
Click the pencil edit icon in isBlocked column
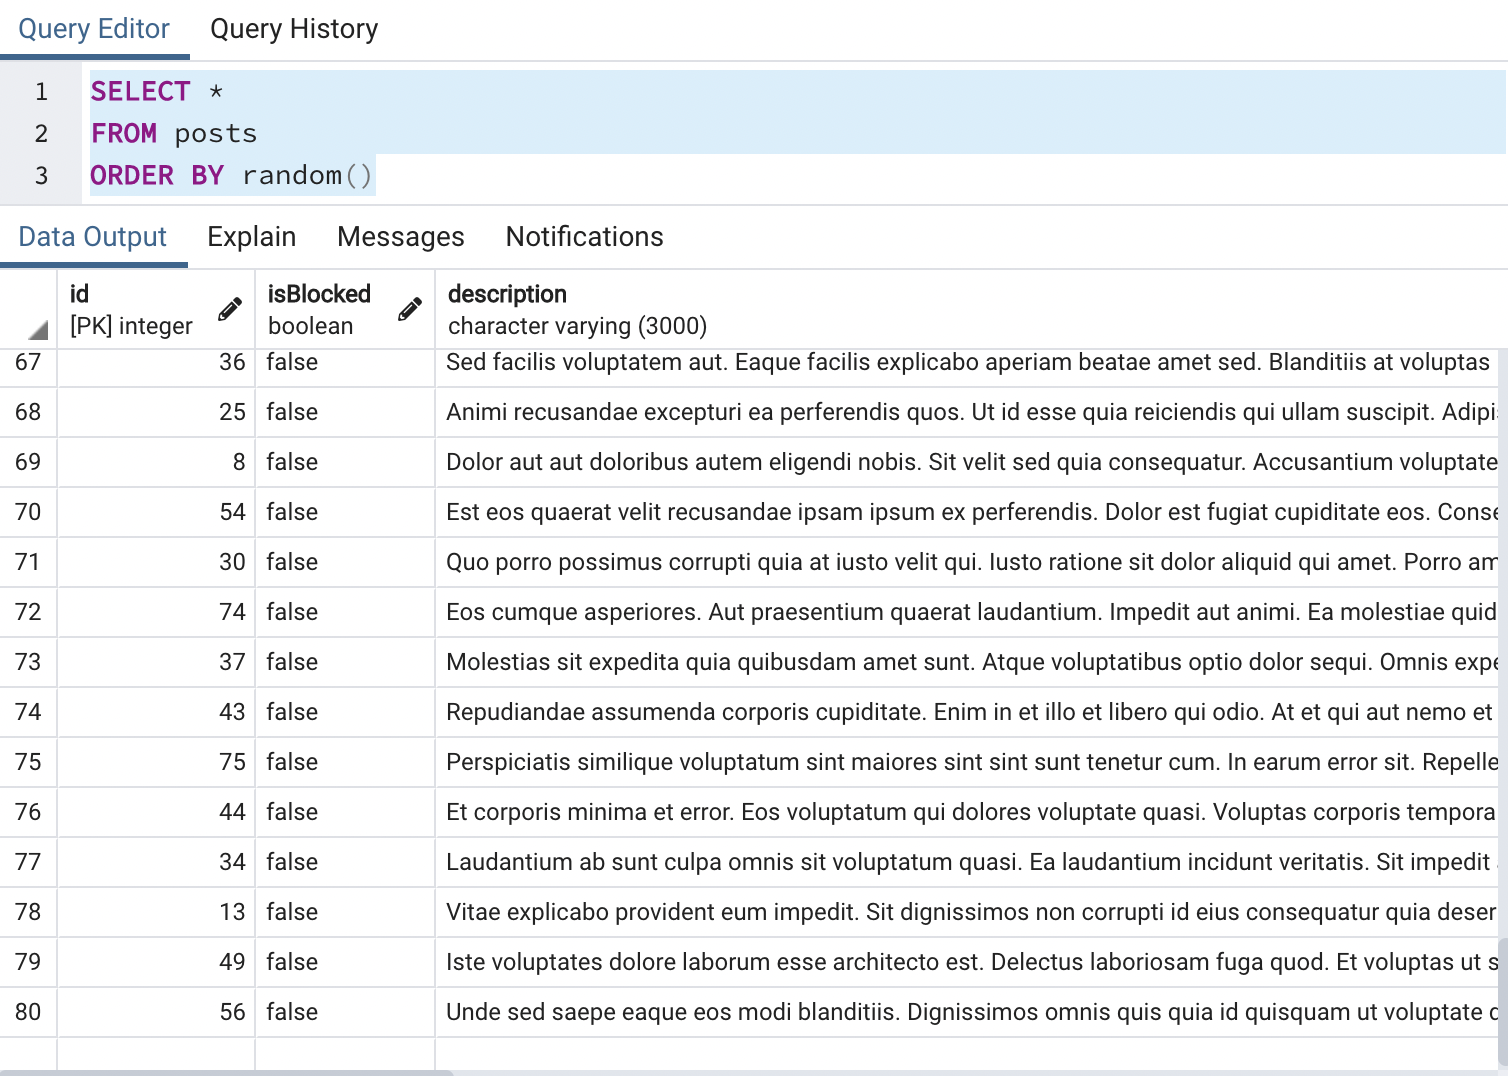(410, 309)
